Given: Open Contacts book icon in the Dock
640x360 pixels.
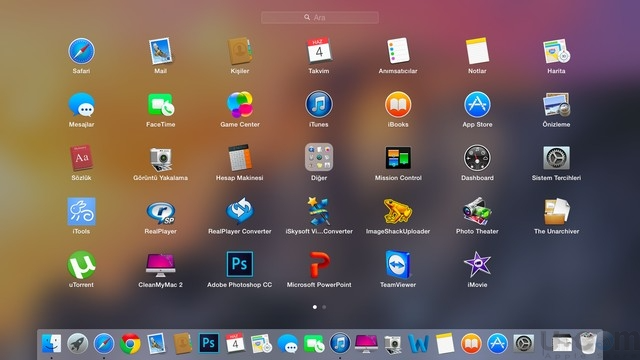Looking at the screenshot, I should pos(182,343).
